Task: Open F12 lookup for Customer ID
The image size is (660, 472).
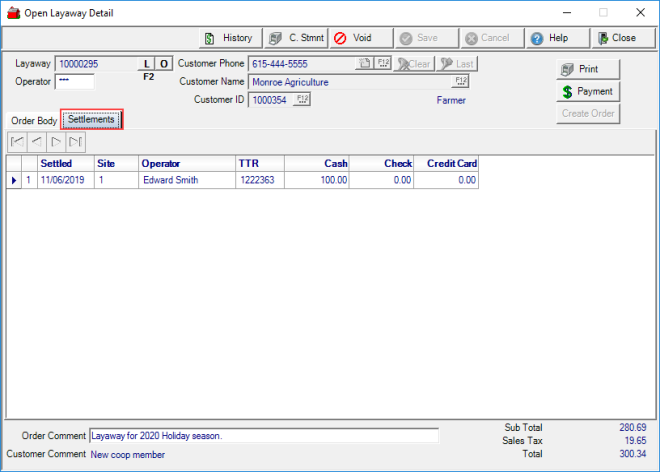Action: pyautogui.click(x=303, y=100)
